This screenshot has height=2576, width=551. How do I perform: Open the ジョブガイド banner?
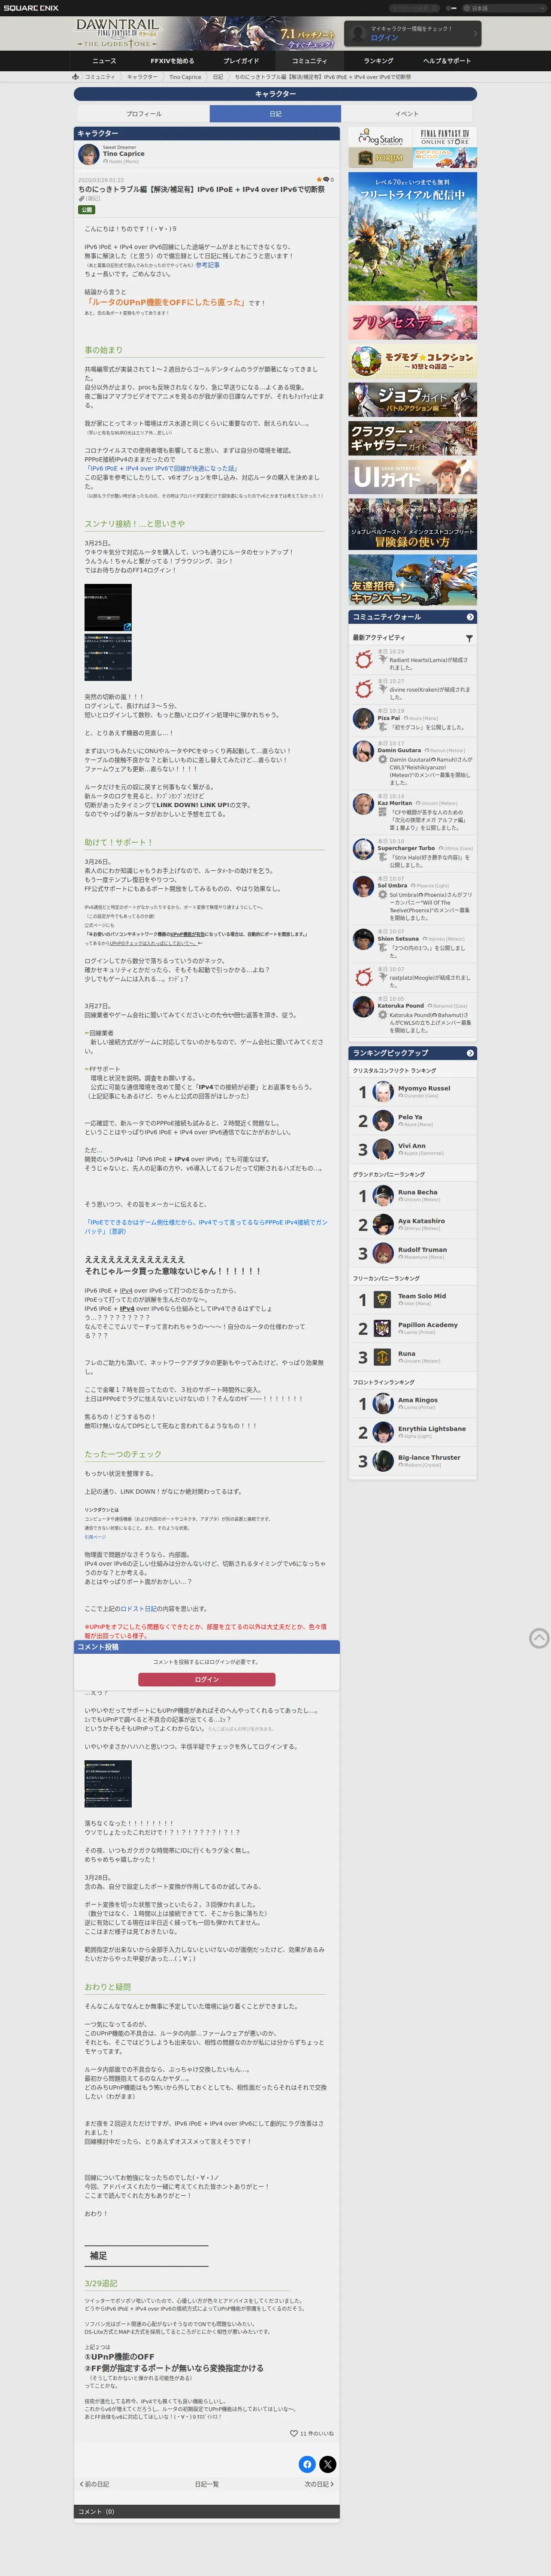click(412, 400)
